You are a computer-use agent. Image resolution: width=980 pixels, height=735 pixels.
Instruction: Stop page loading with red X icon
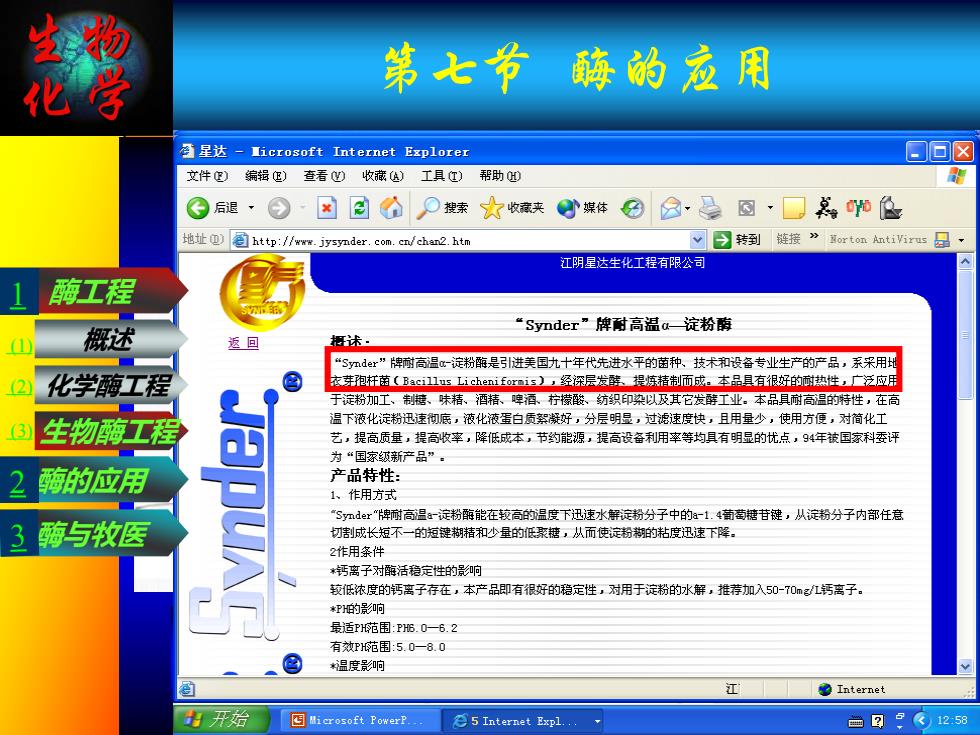pyautogui.click(x=327, y=208)
